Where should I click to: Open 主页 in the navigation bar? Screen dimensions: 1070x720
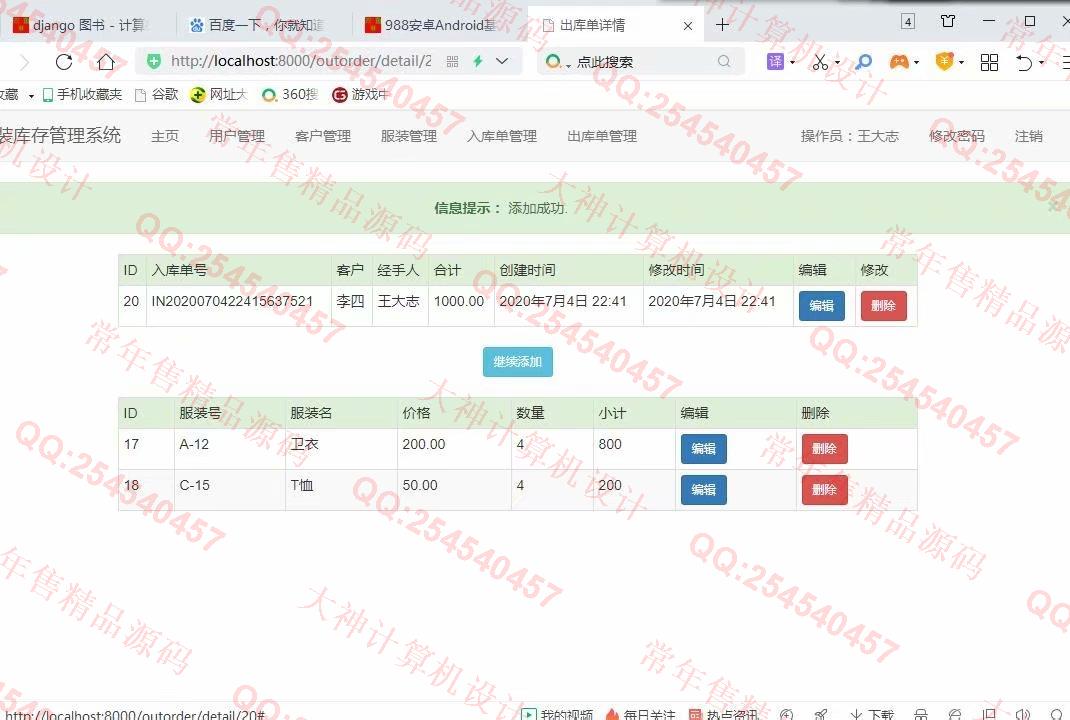click(x=164, y=136)
